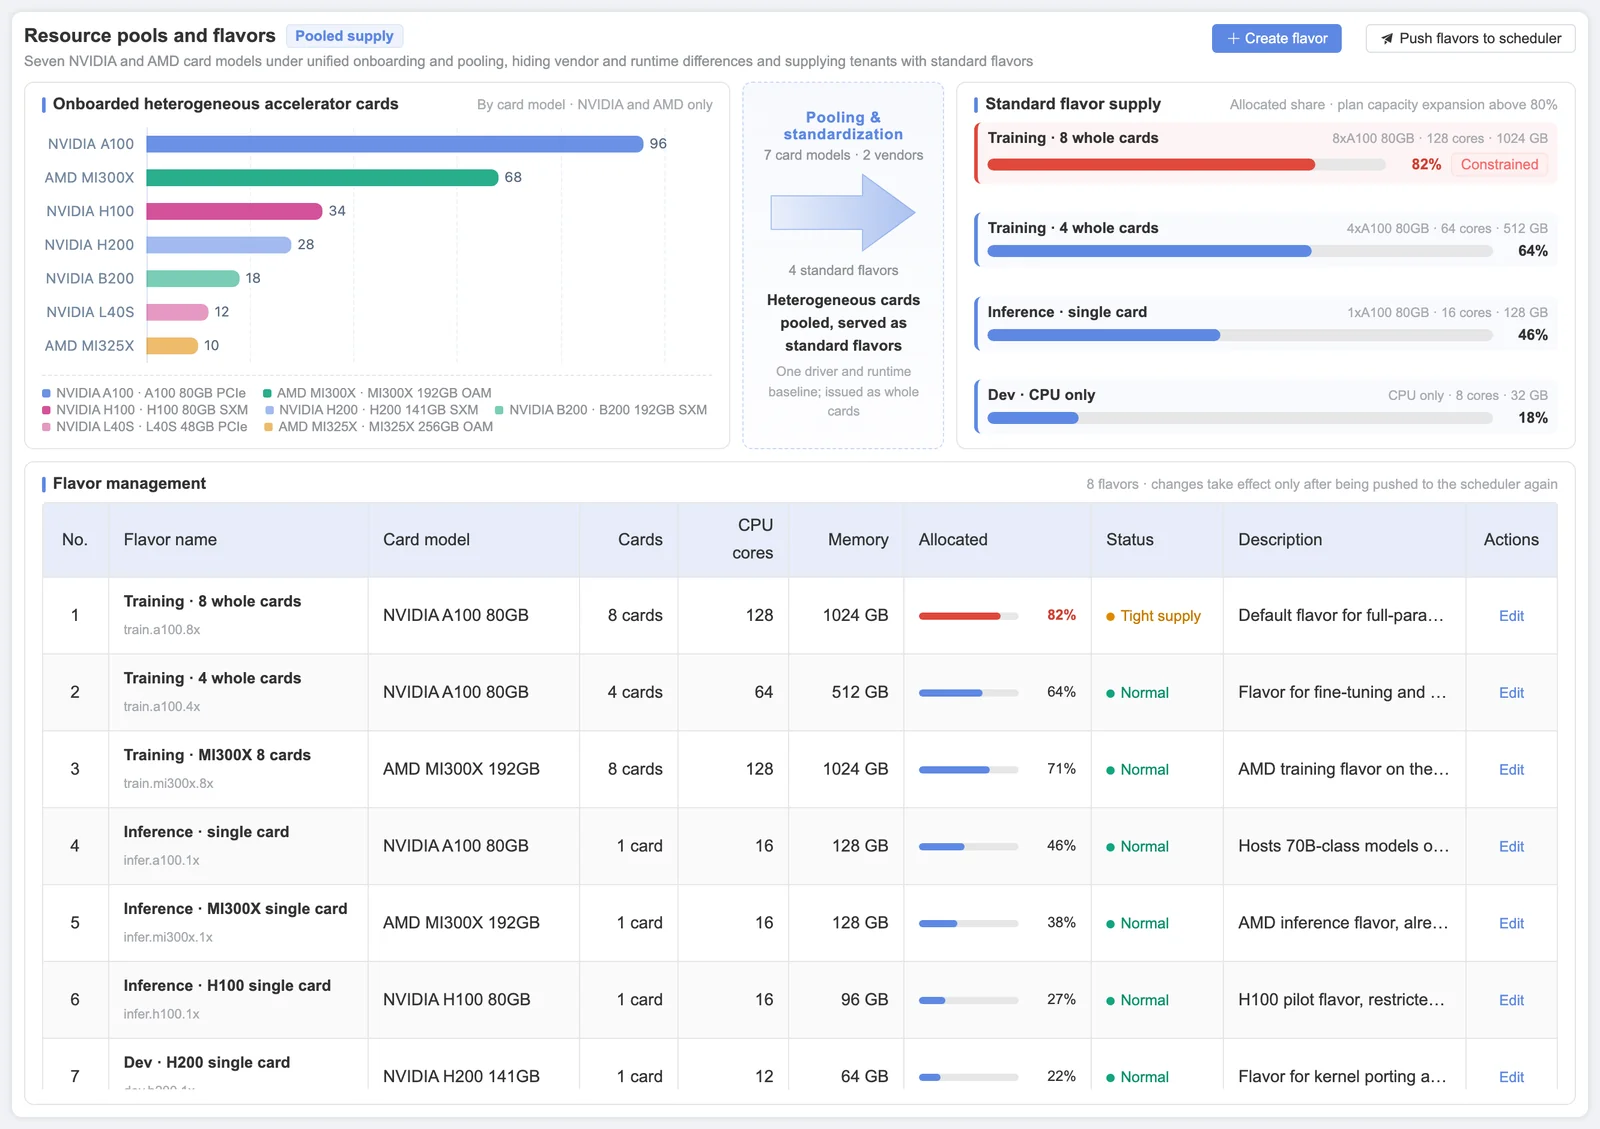
Task: Click Push flavors to scheduler button
Action: pos(1470,38)
